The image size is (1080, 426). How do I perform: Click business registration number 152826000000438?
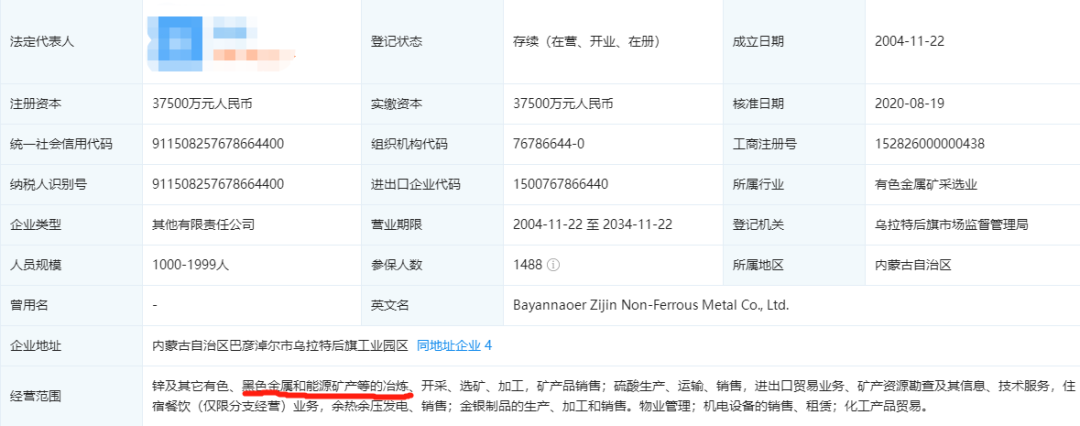929,144
